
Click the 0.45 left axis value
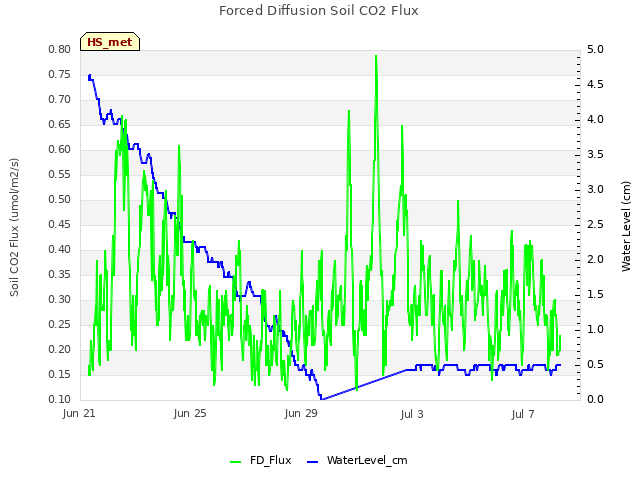pos(60,224)
